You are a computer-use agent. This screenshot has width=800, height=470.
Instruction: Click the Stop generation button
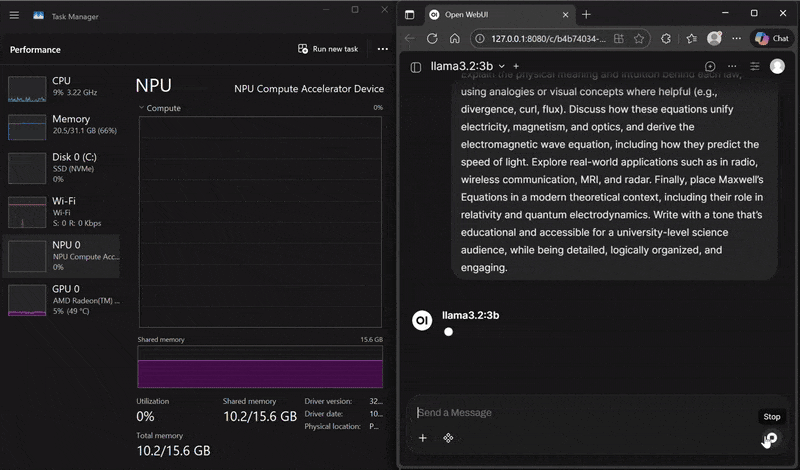coord(770,438)
